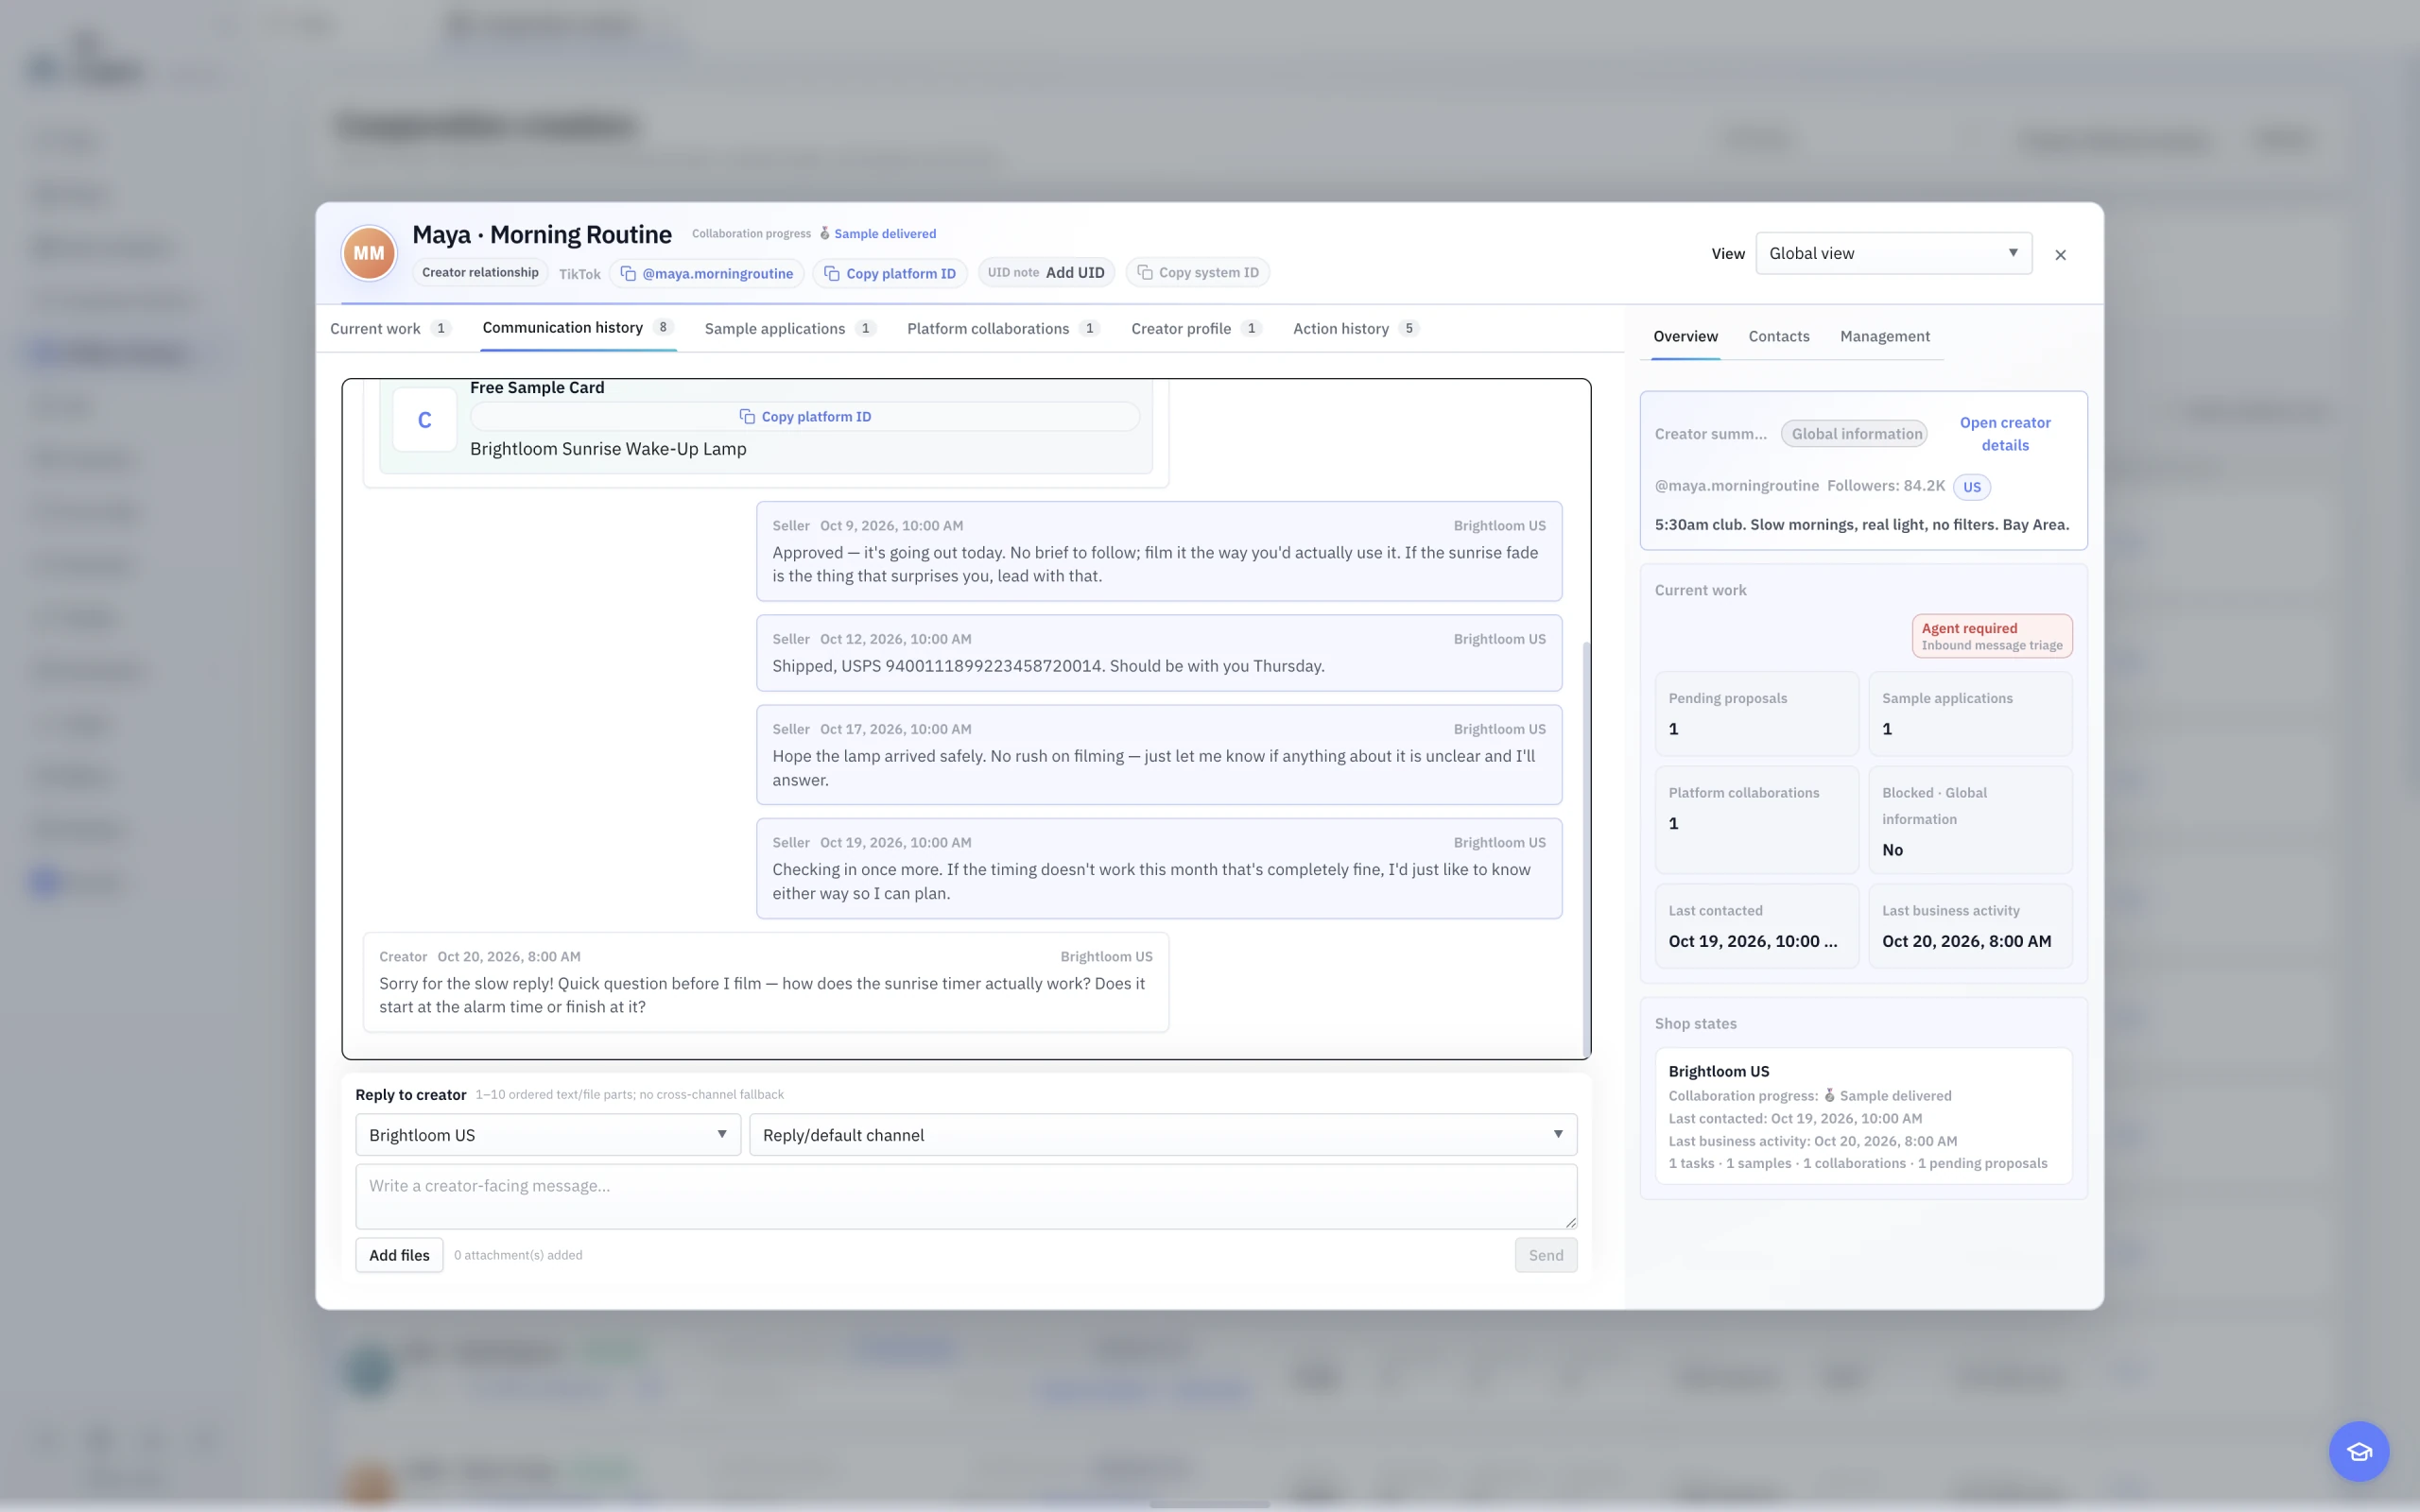
Task: Click Agent required triage badge
Action: [x=1991, y=636]
